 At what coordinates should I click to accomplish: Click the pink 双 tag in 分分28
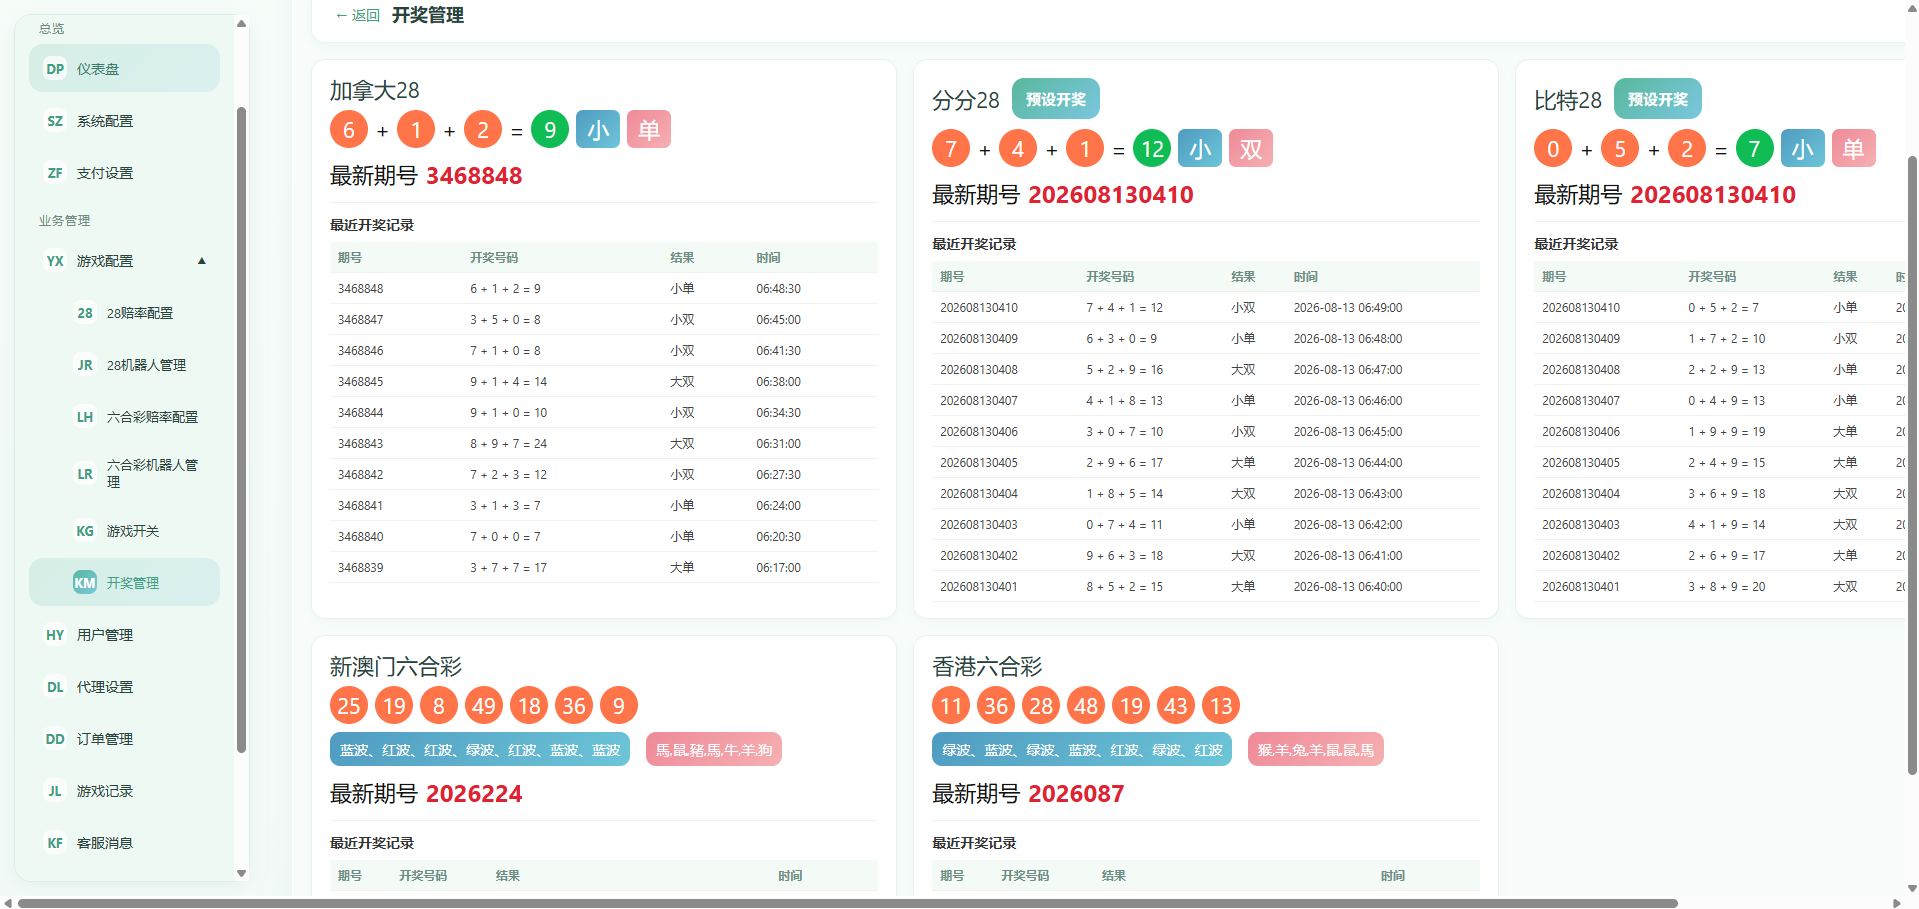[1251, 149]
